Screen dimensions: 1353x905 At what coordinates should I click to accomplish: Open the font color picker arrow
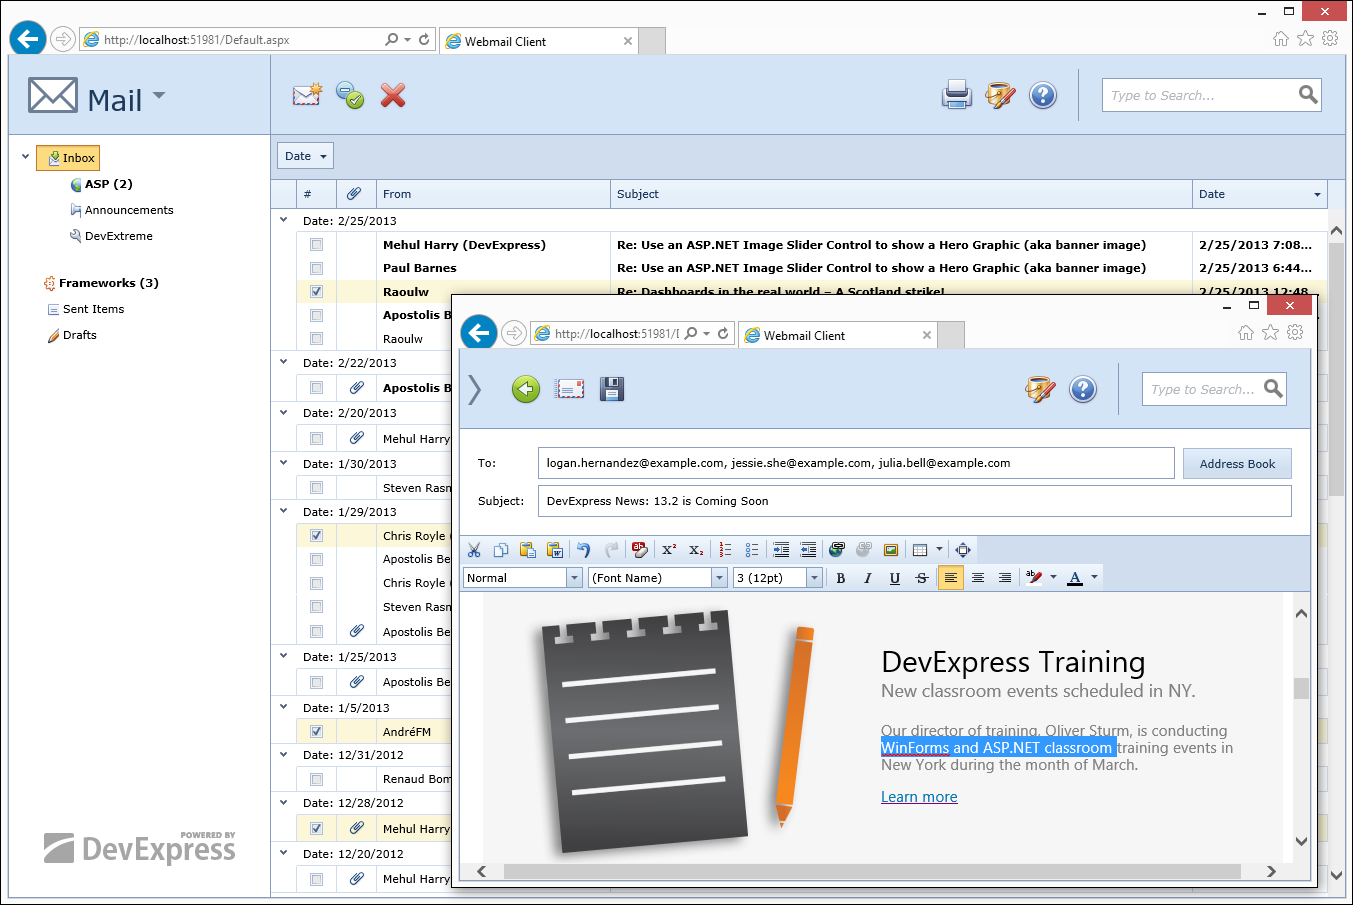1095,578
